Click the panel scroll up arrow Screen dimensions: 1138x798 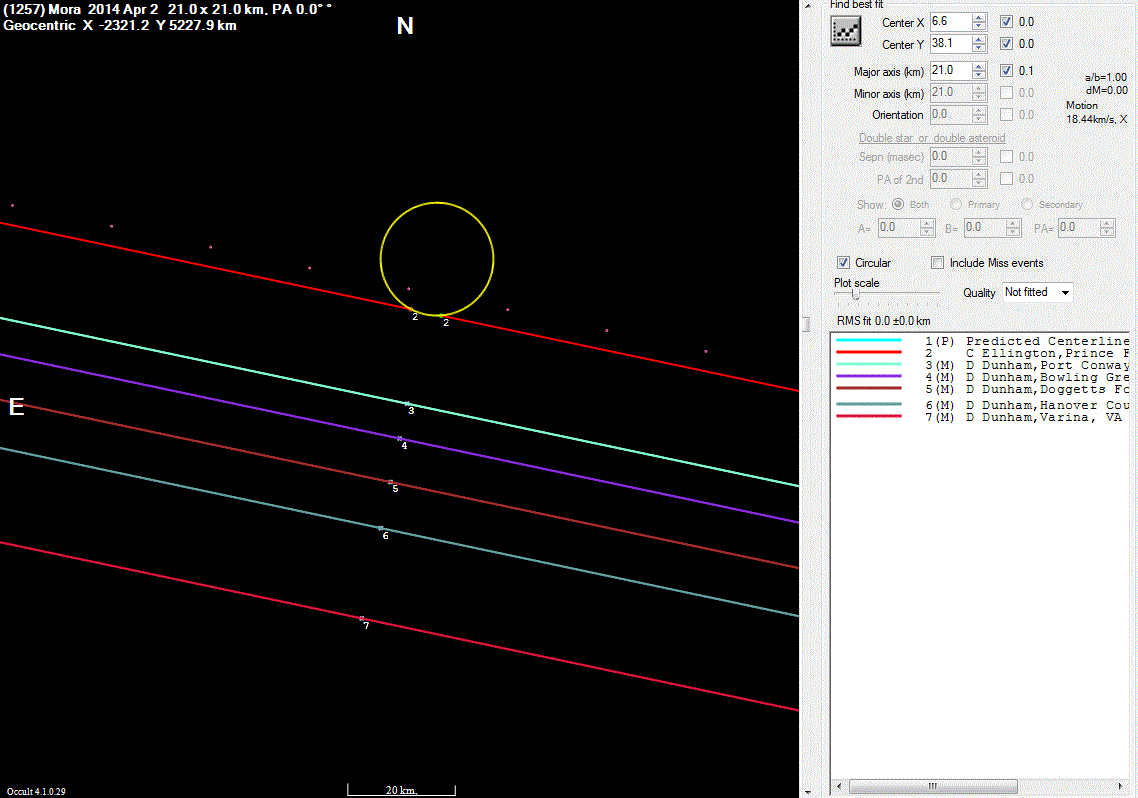tap(807, 6)
